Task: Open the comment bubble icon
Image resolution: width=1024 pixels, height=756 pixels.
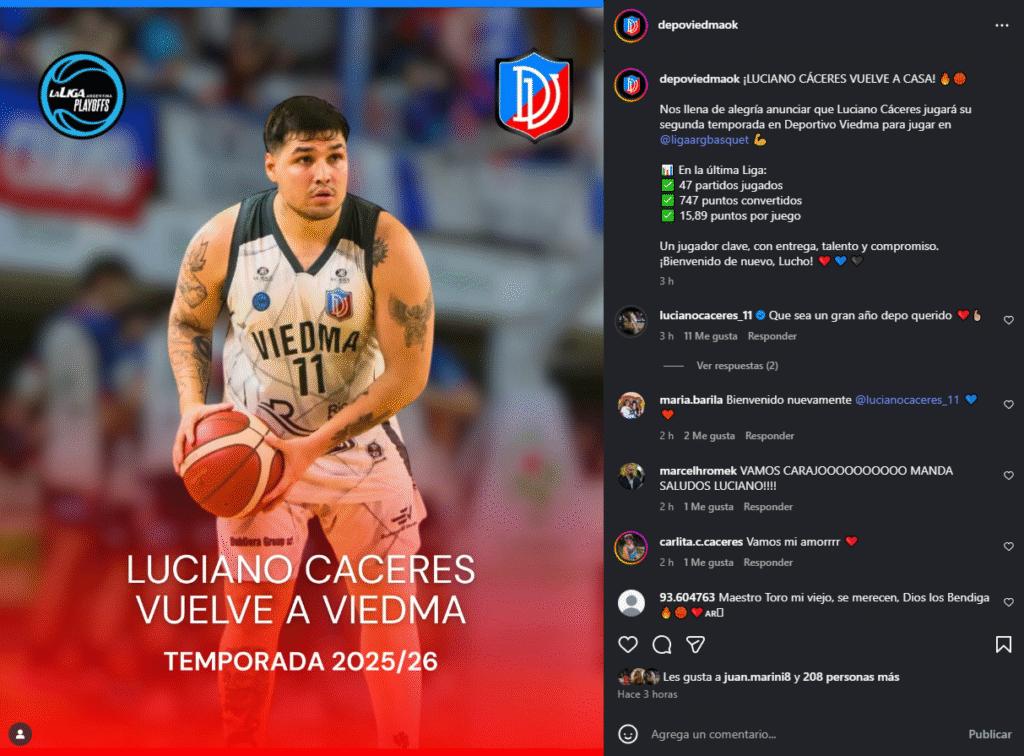Action: (662, 644)
